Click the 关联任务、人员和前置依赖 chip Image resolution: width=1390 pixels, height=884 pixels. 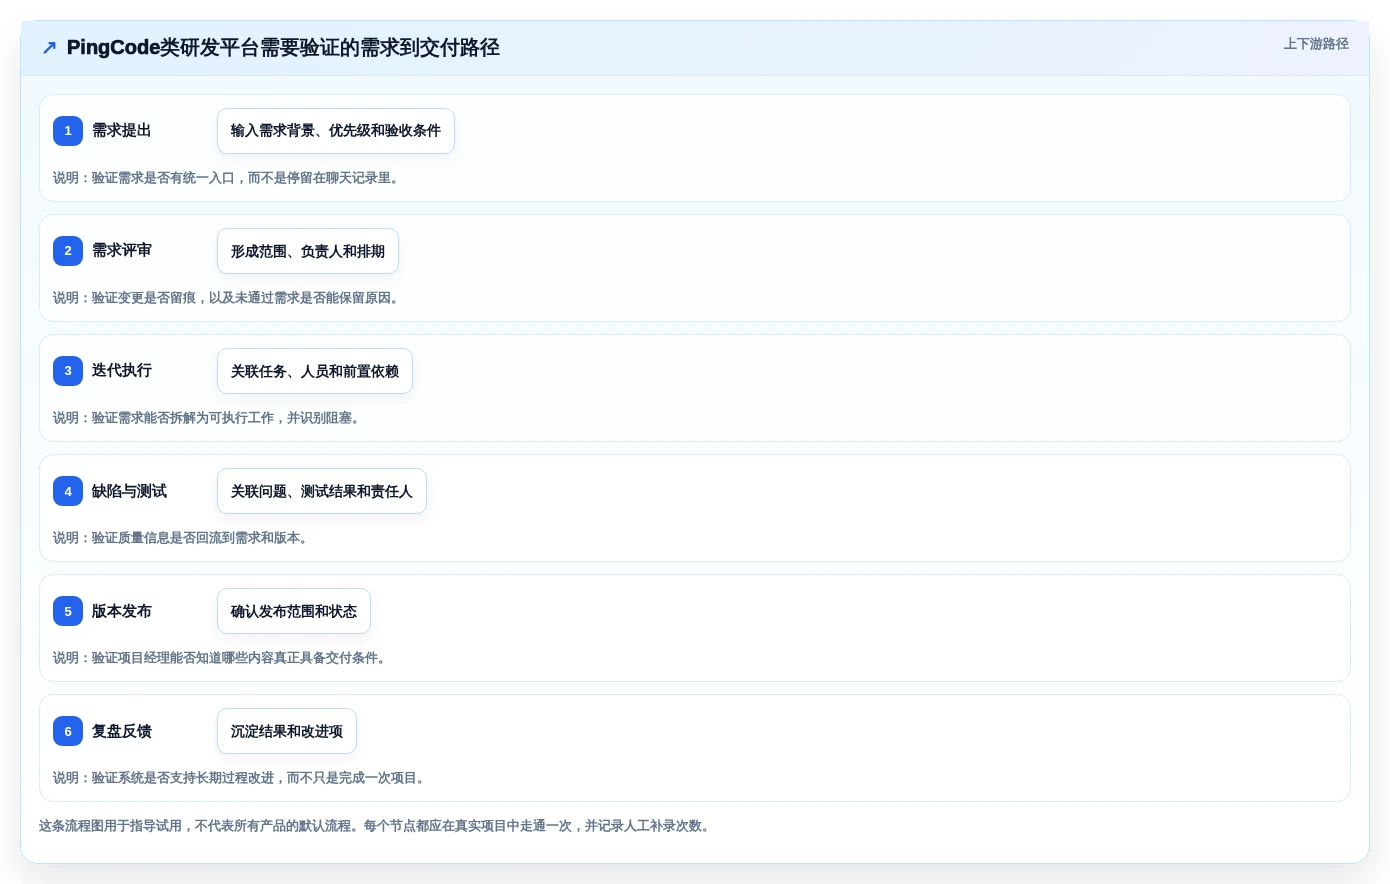point(315,371)
